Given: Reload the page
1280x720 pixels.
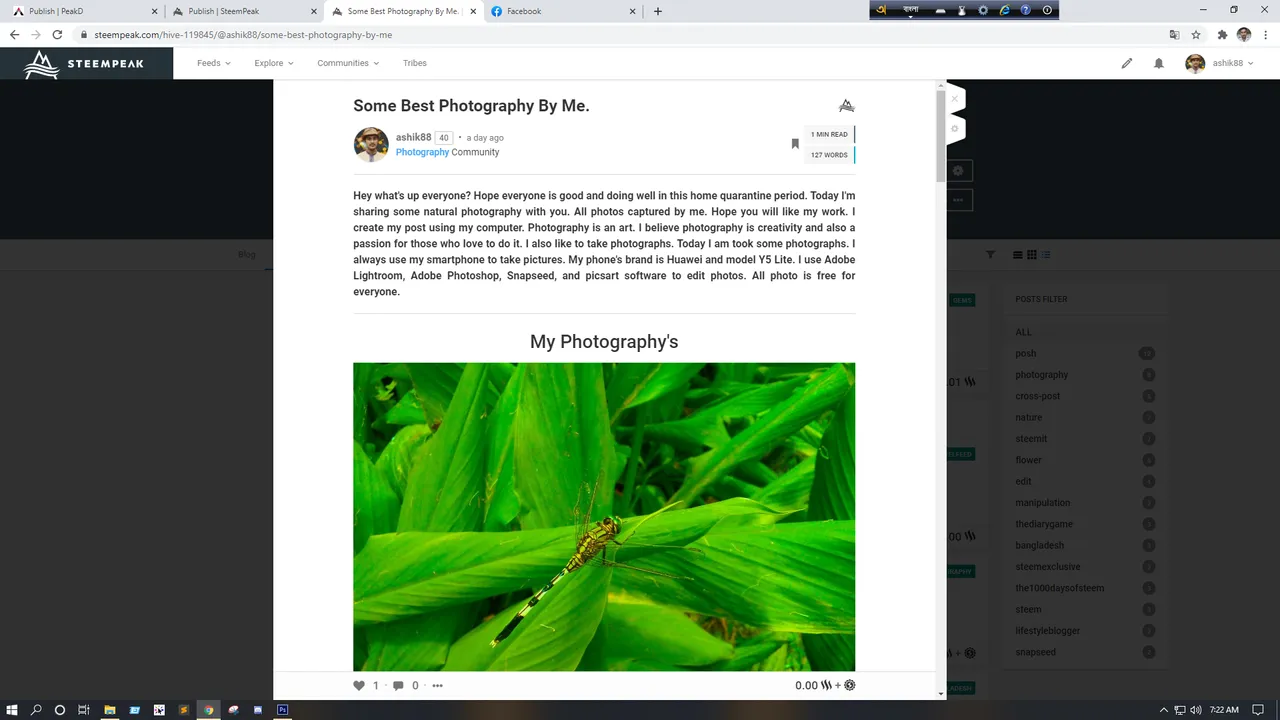Looking at the screenshot, I should (x=57, y=34).
